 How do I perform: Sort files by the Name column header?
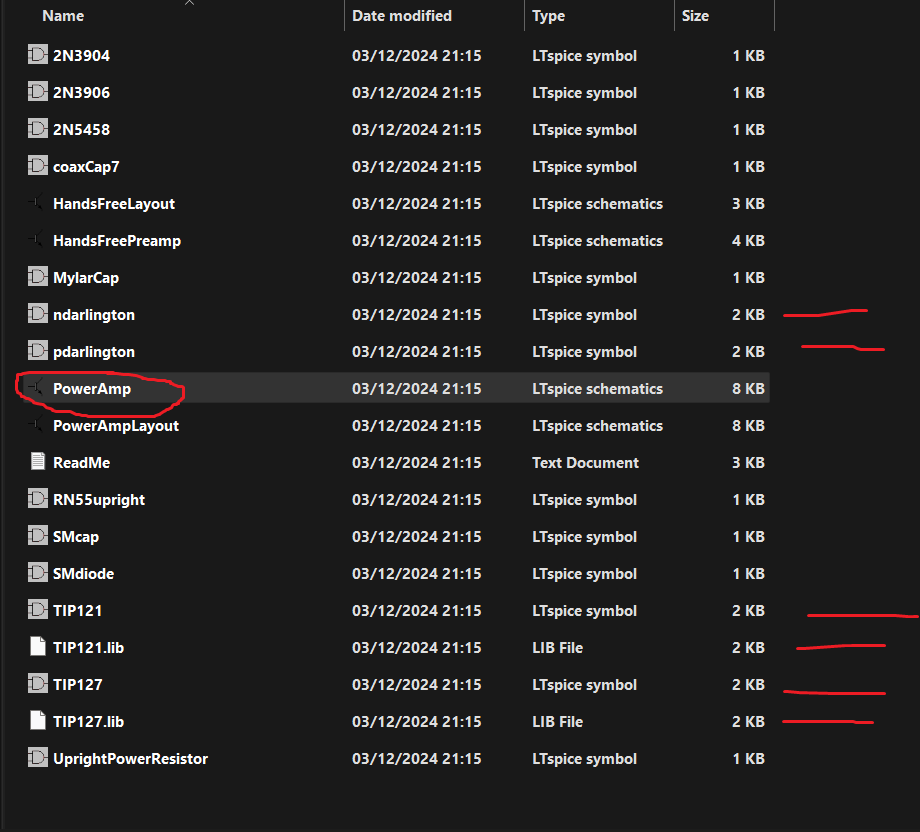[63, 16]
